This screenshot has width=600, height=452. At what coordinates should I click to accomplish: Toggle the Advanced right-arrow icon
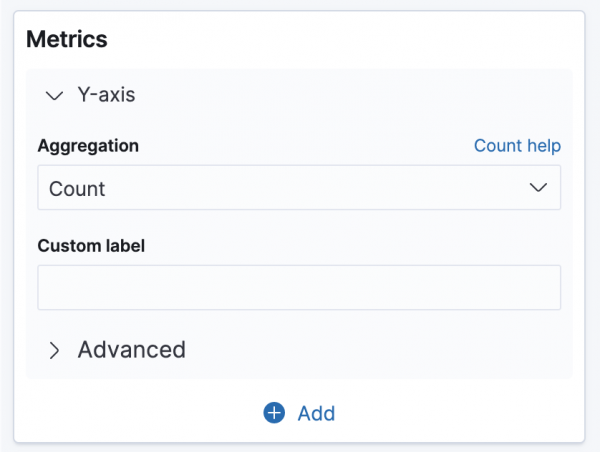(x=54, y=350)
